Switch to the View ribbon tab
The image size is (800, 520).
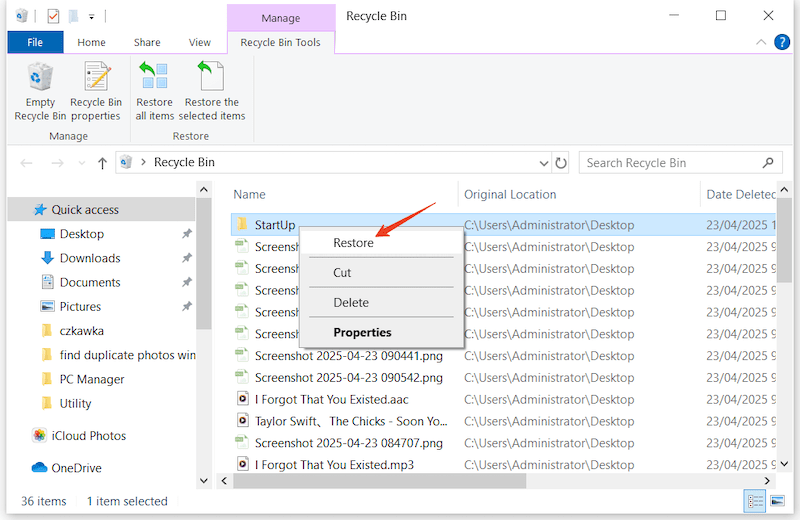(200, 42)
